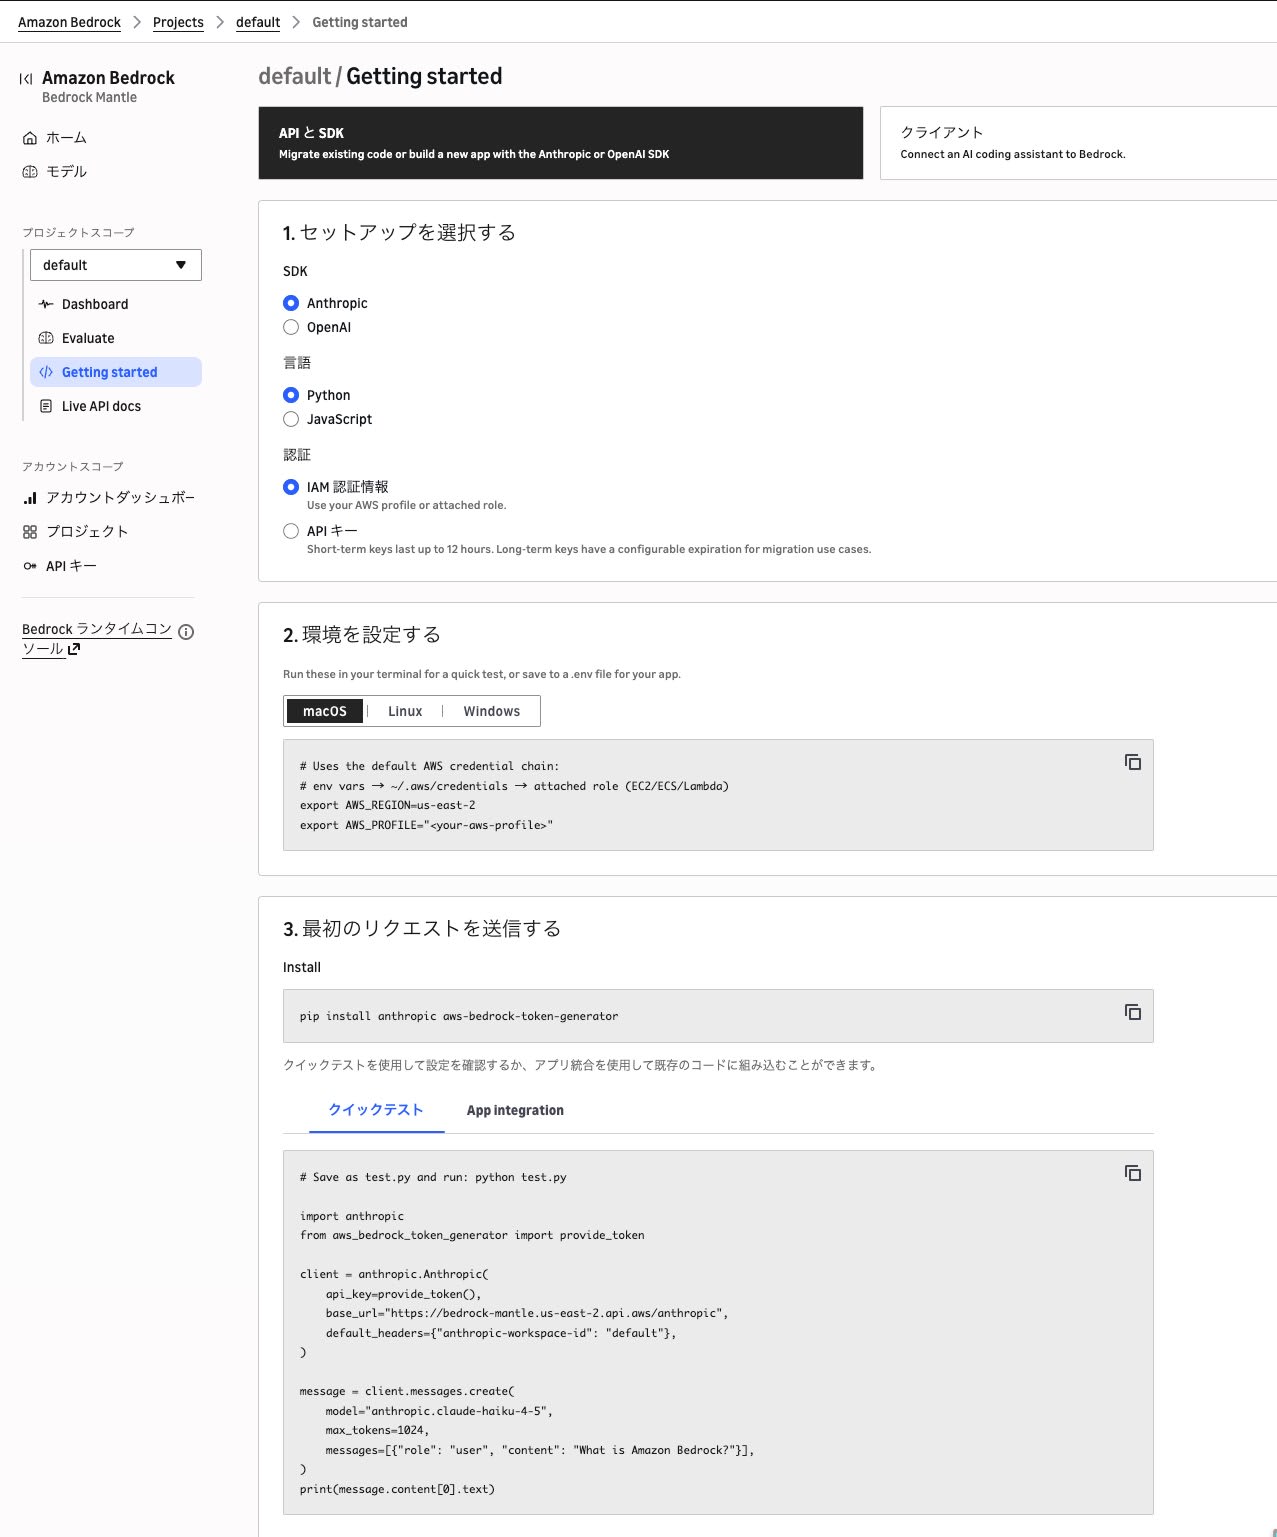Collapse the Amazon Bedrock sidebar icon
This screenshot has width=1277, height=1537.
tap(26, 78)
